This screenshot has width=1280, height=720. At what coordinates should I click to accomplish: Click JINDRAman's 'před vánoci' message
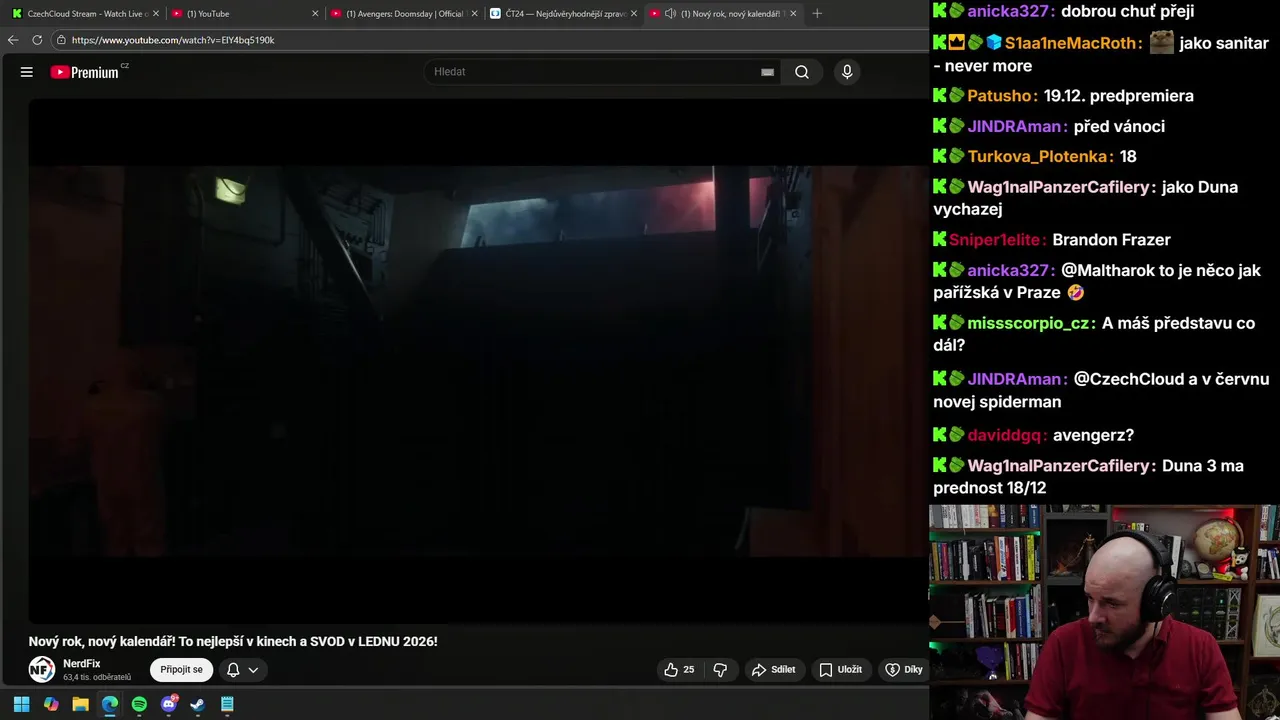point(1119,127)
